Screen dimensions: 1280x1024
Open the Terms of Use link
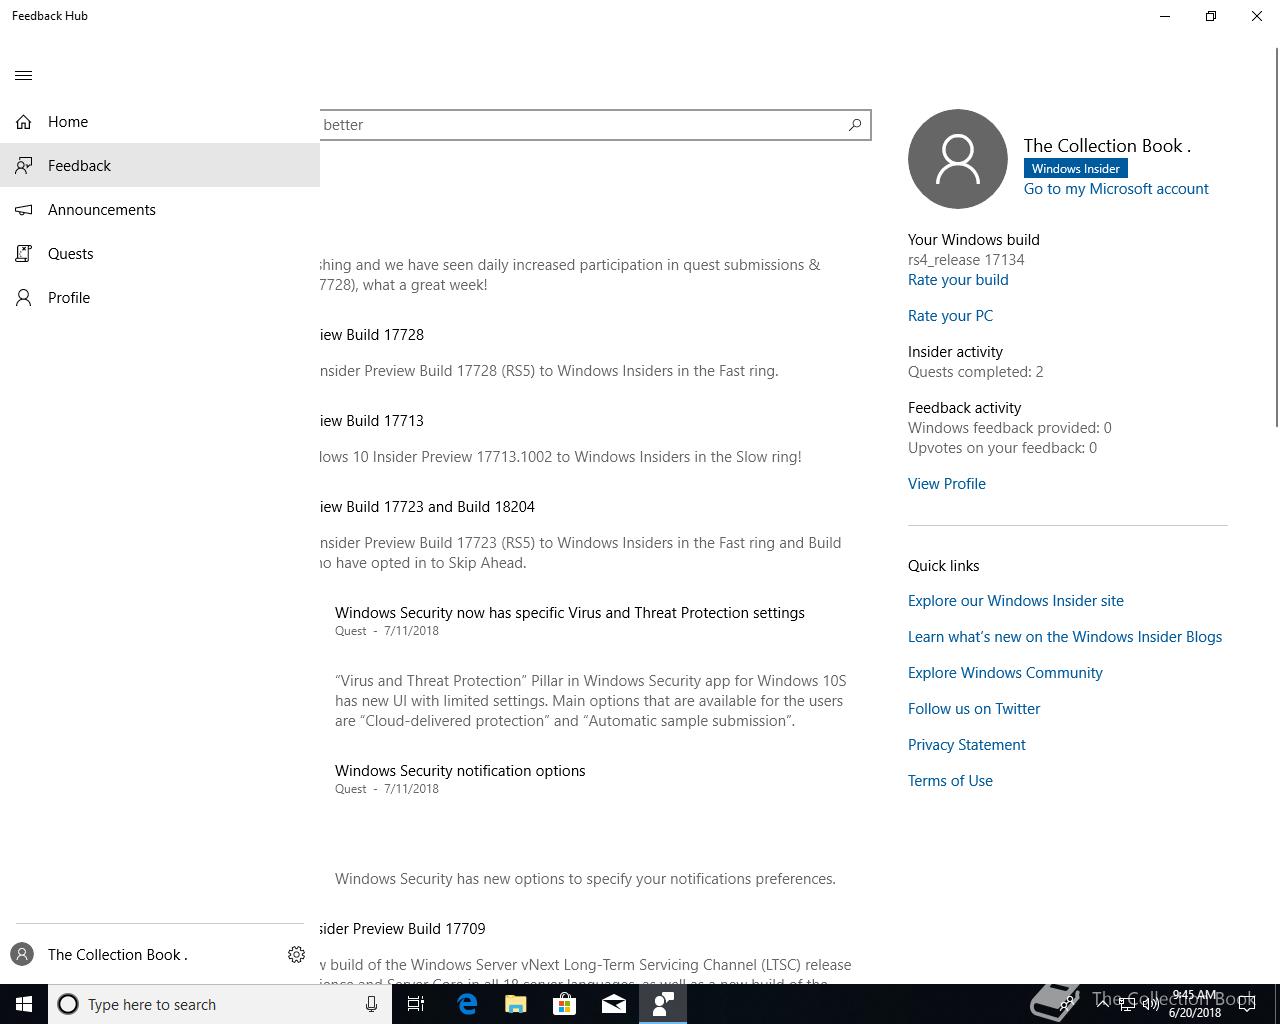tap(950, 781)
